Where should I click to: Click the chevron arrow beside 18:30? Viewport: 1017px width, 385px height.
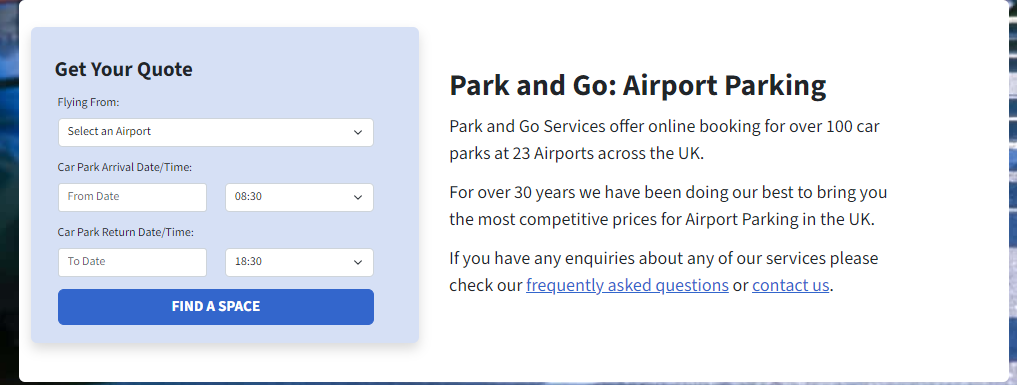tap(357, 262)
